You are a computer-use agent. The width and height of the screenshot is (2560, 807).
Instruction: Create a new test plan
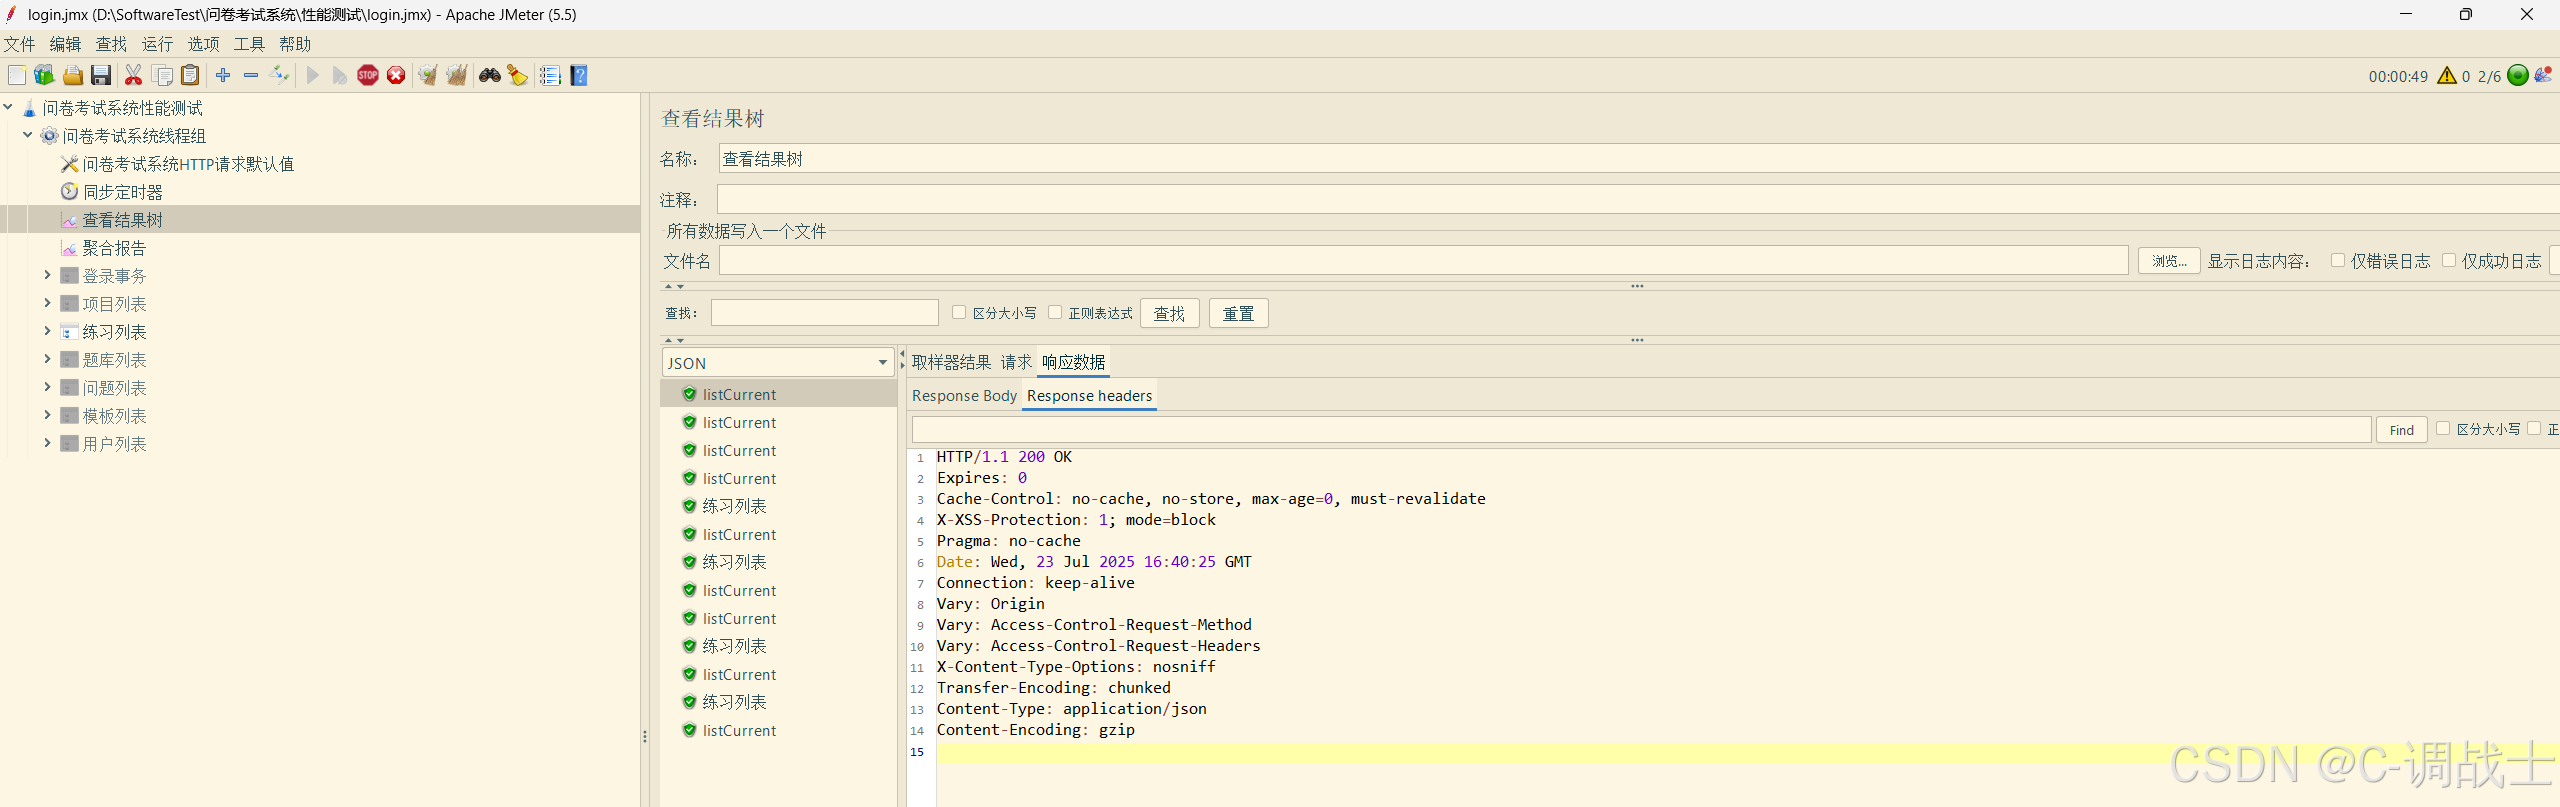coord(17,75)
